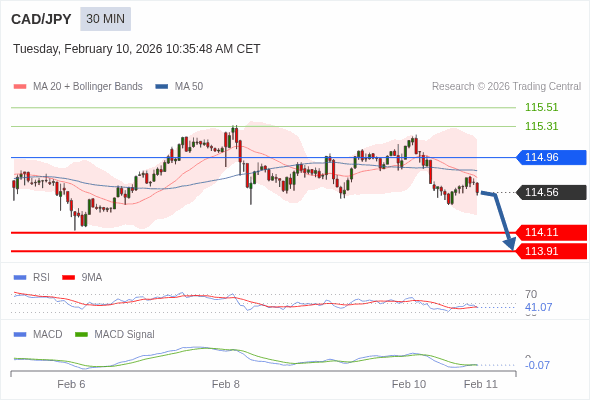
Task: Click the RSI blue legend swatch
Action: coord(20,278)
